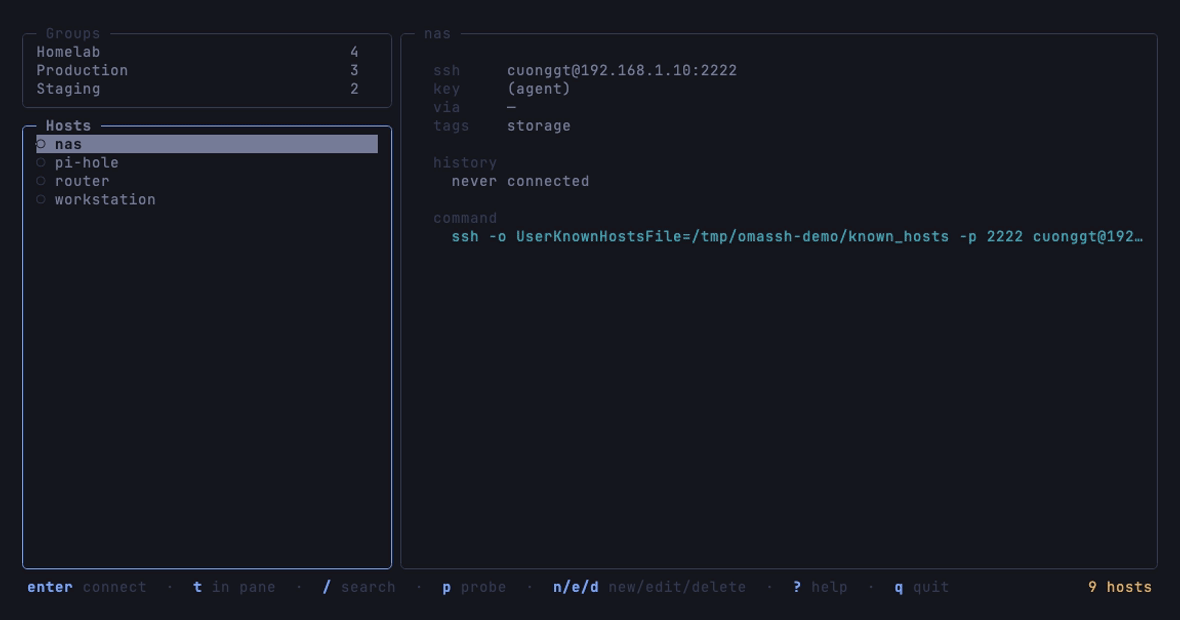Select the router host entry

click(207, 181)
